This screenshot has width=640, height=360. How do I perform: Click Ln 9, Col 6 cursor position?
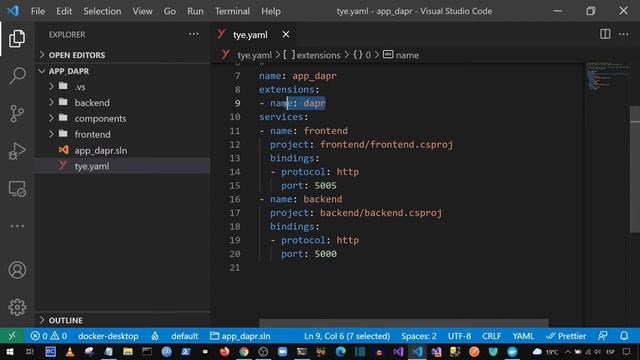click(x=347, y=336)
